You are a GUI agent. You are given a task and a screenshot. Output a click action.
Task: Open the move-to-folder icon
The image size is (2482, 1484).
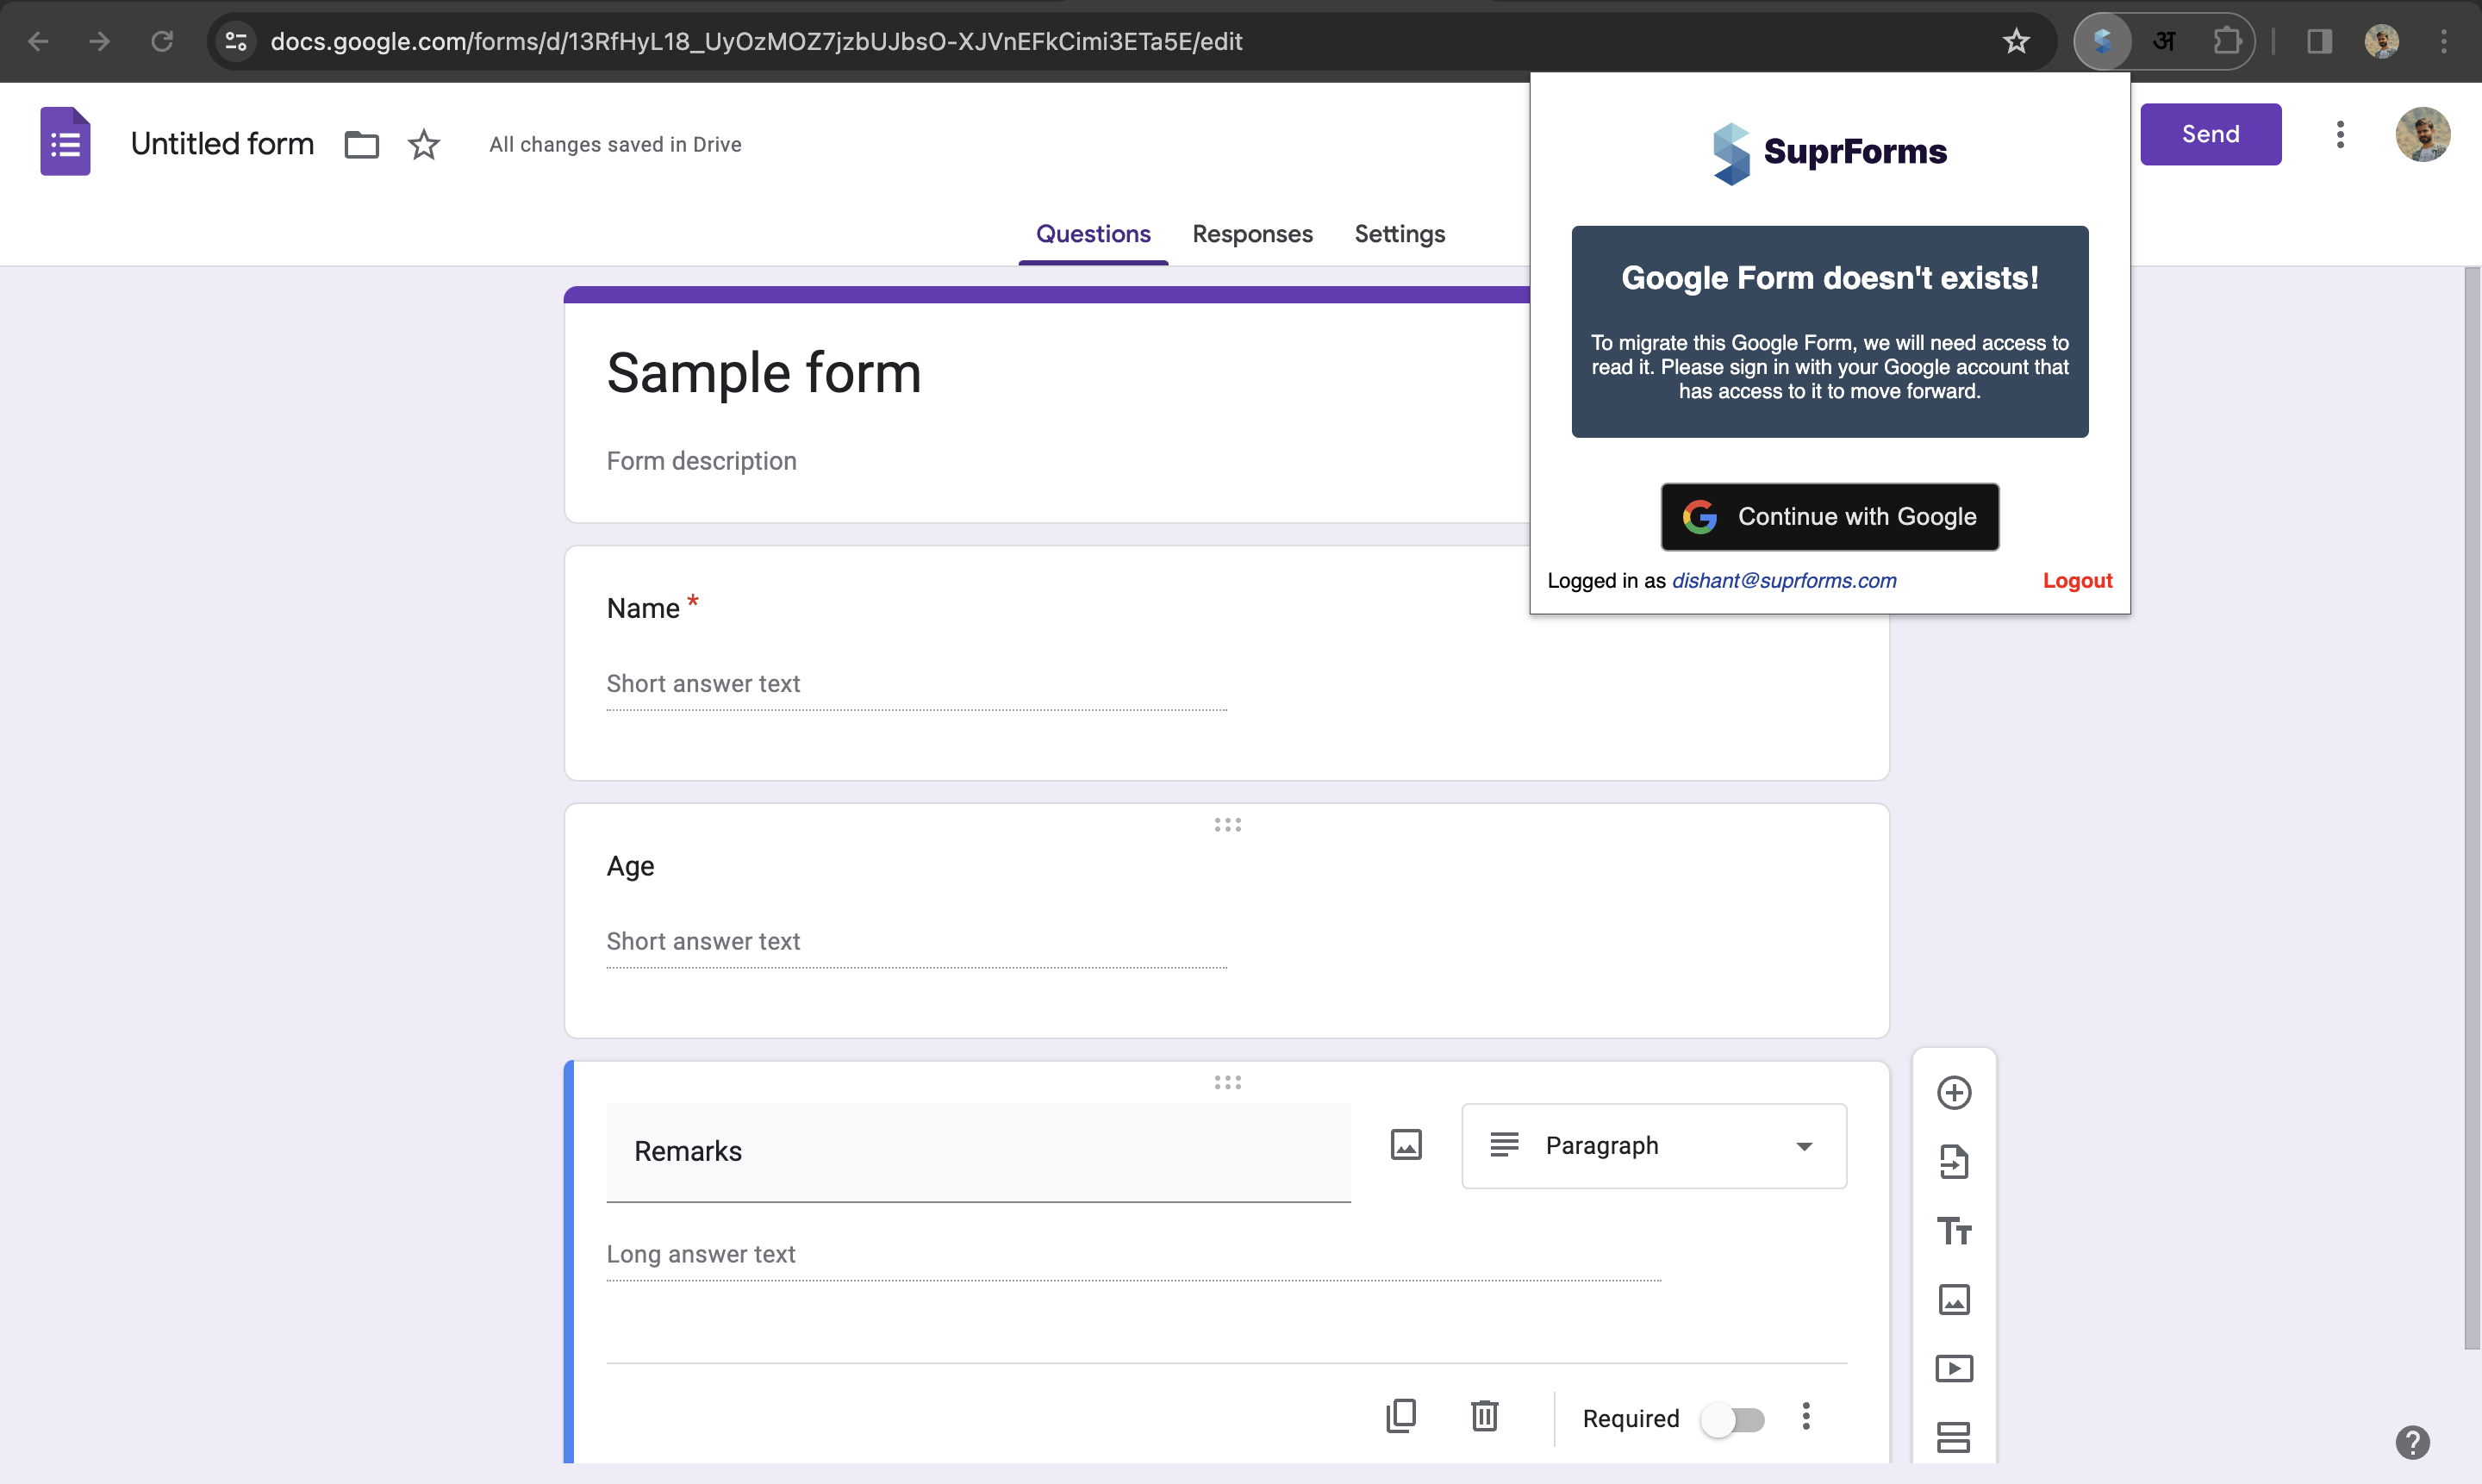[x=361, y=144]
